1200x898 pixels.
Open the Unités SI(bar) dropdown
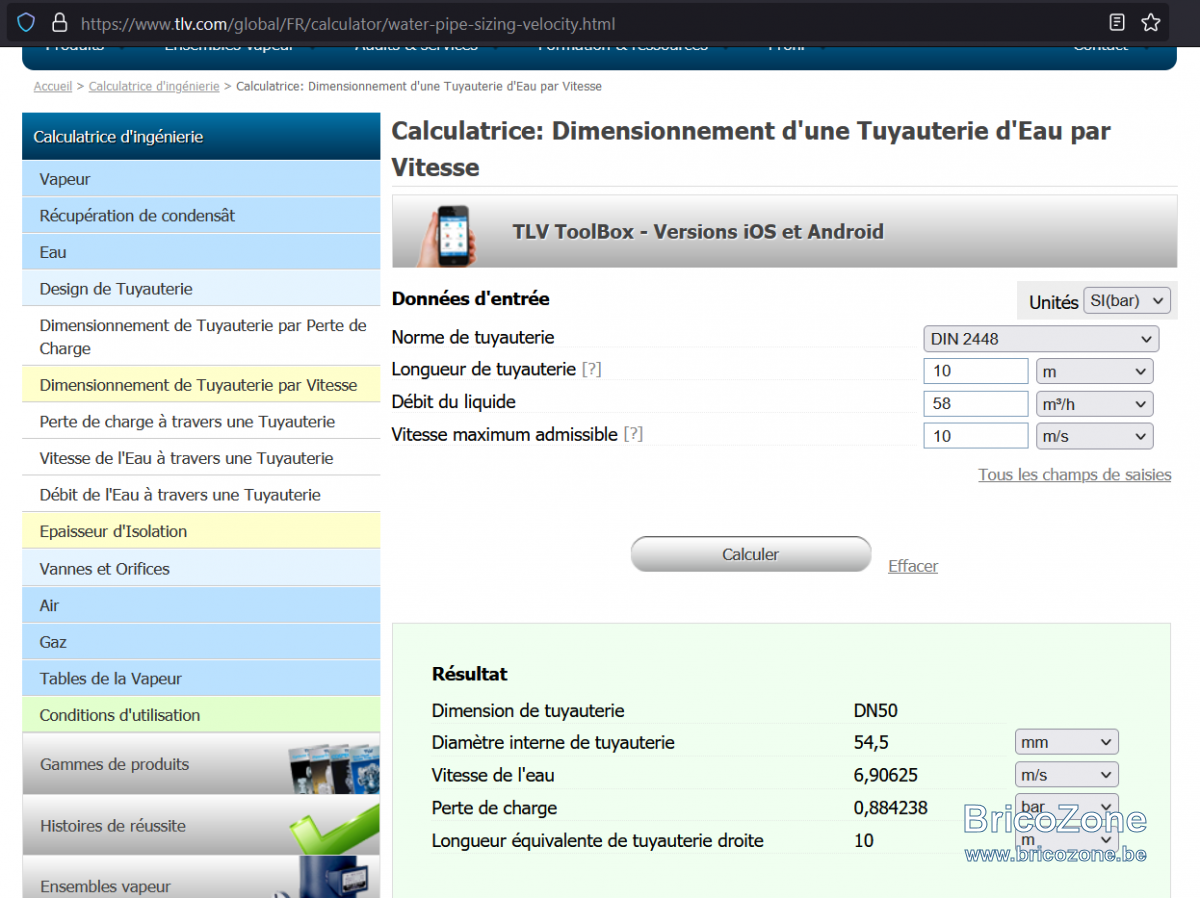click(1127, 301)
